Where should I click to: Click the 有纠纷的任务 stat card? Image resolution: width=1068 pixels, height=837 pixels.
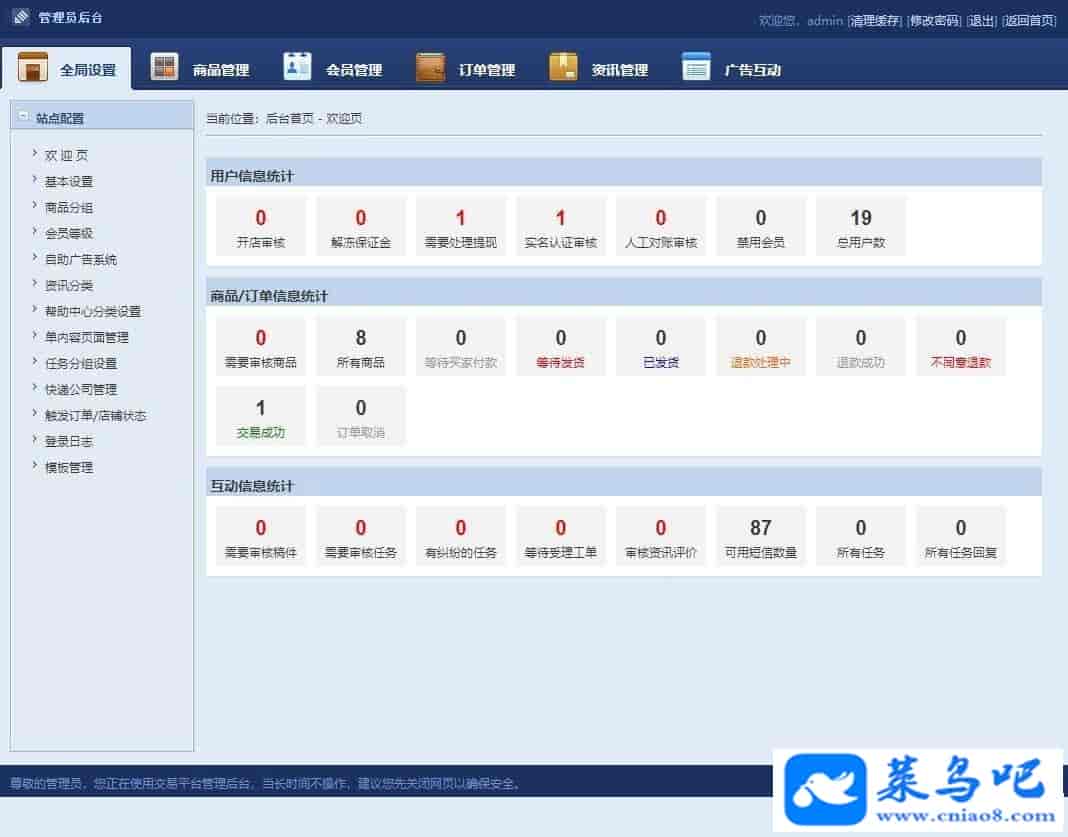(461, 537)
